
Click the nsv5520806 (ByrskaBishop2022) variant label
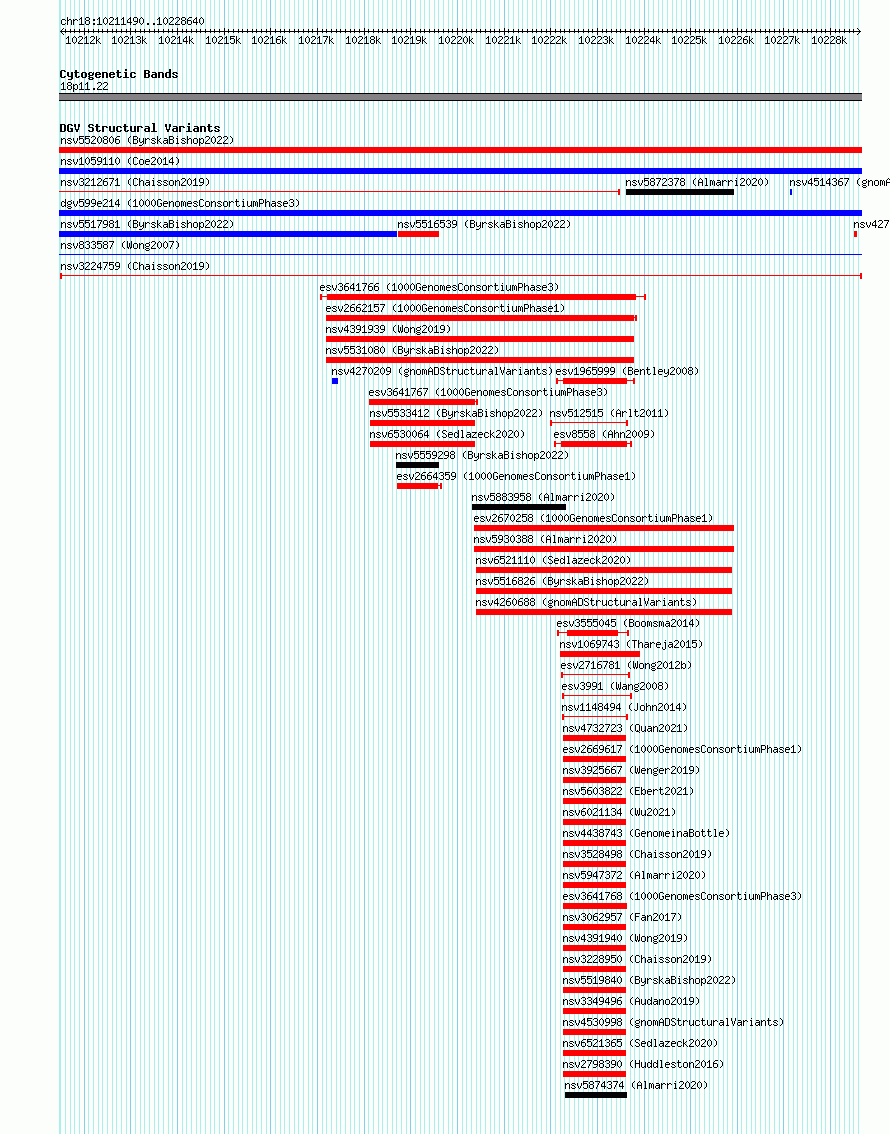[x=147, y=140]
